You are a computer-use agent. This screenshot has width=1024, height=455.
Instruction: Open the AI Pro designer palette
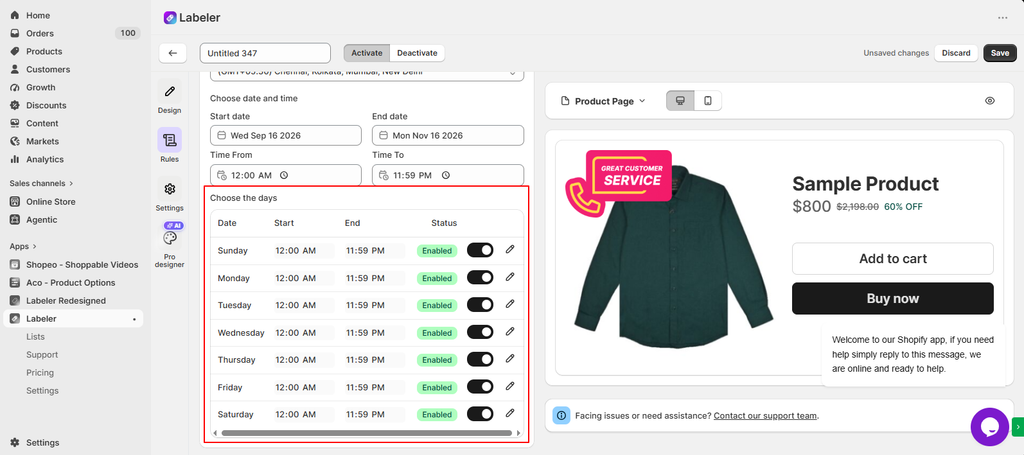(169, 238)
